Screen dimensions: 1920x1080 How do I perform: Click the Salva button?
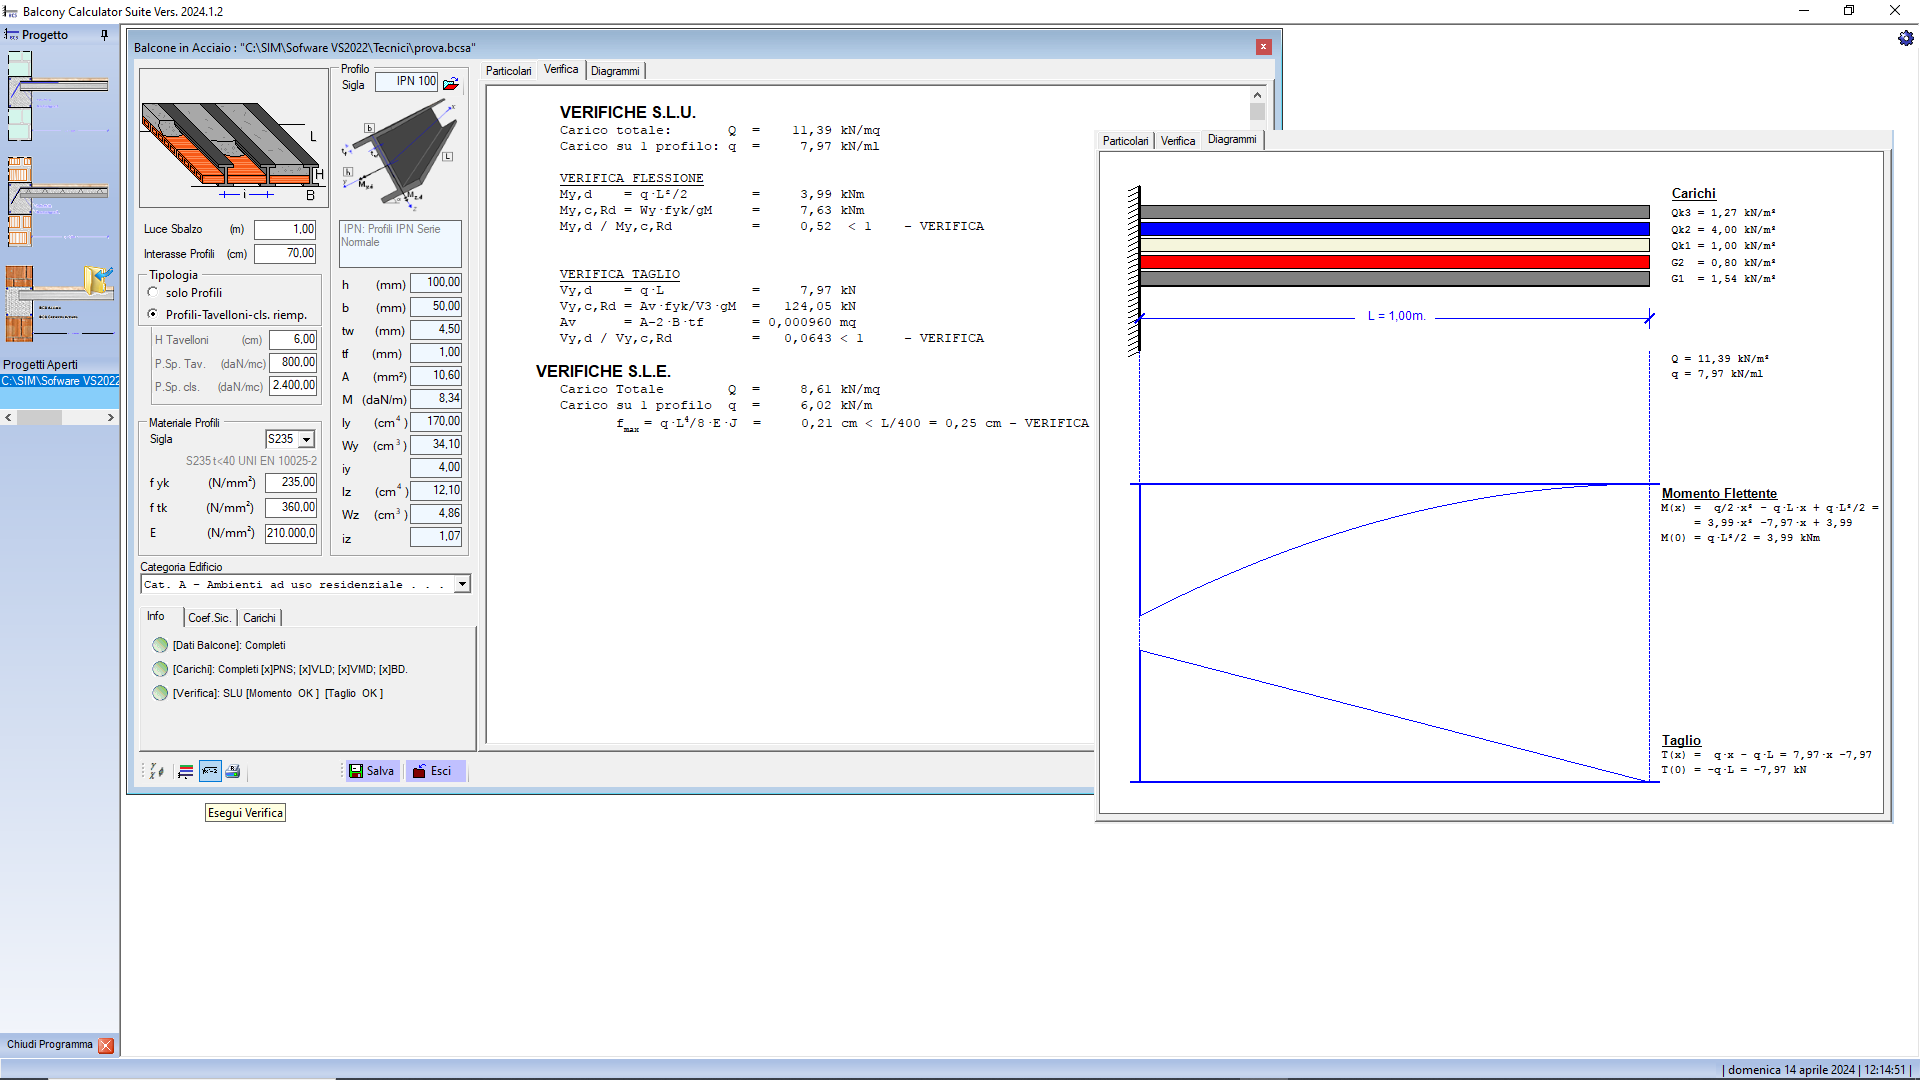tap(372, 771)
